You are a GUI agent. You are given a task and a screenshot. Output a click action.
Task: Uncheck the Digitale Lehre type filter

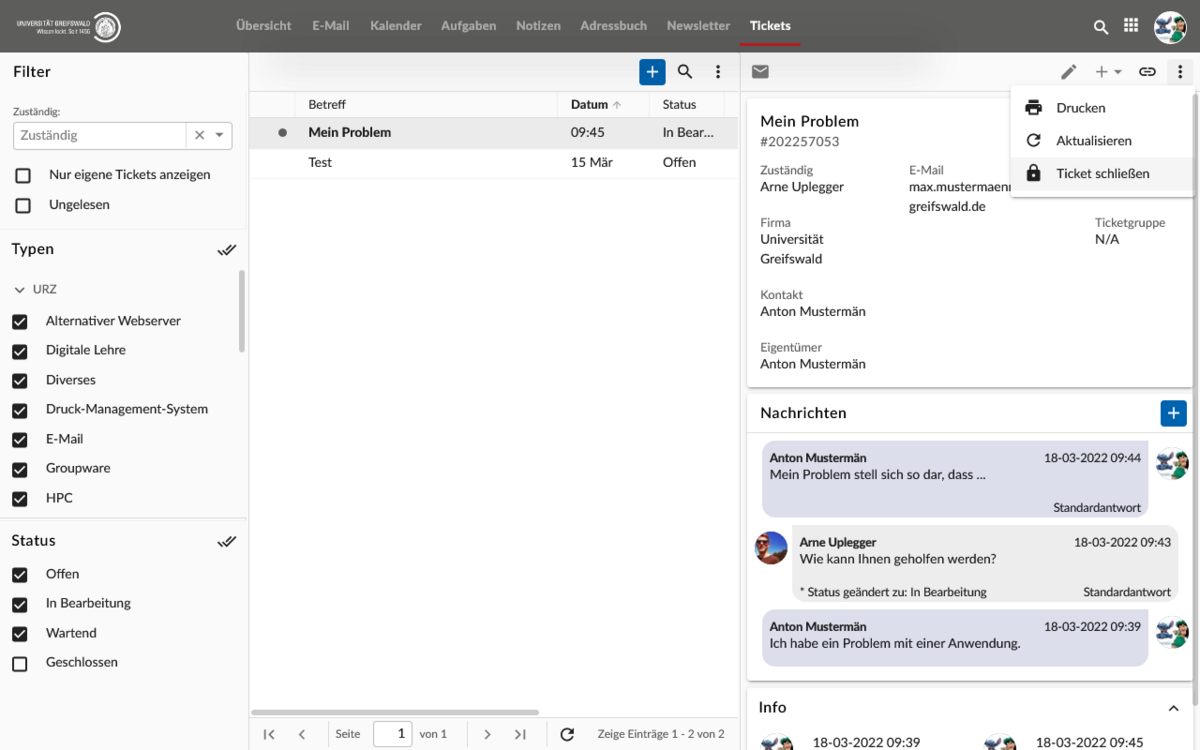[20, 351]
